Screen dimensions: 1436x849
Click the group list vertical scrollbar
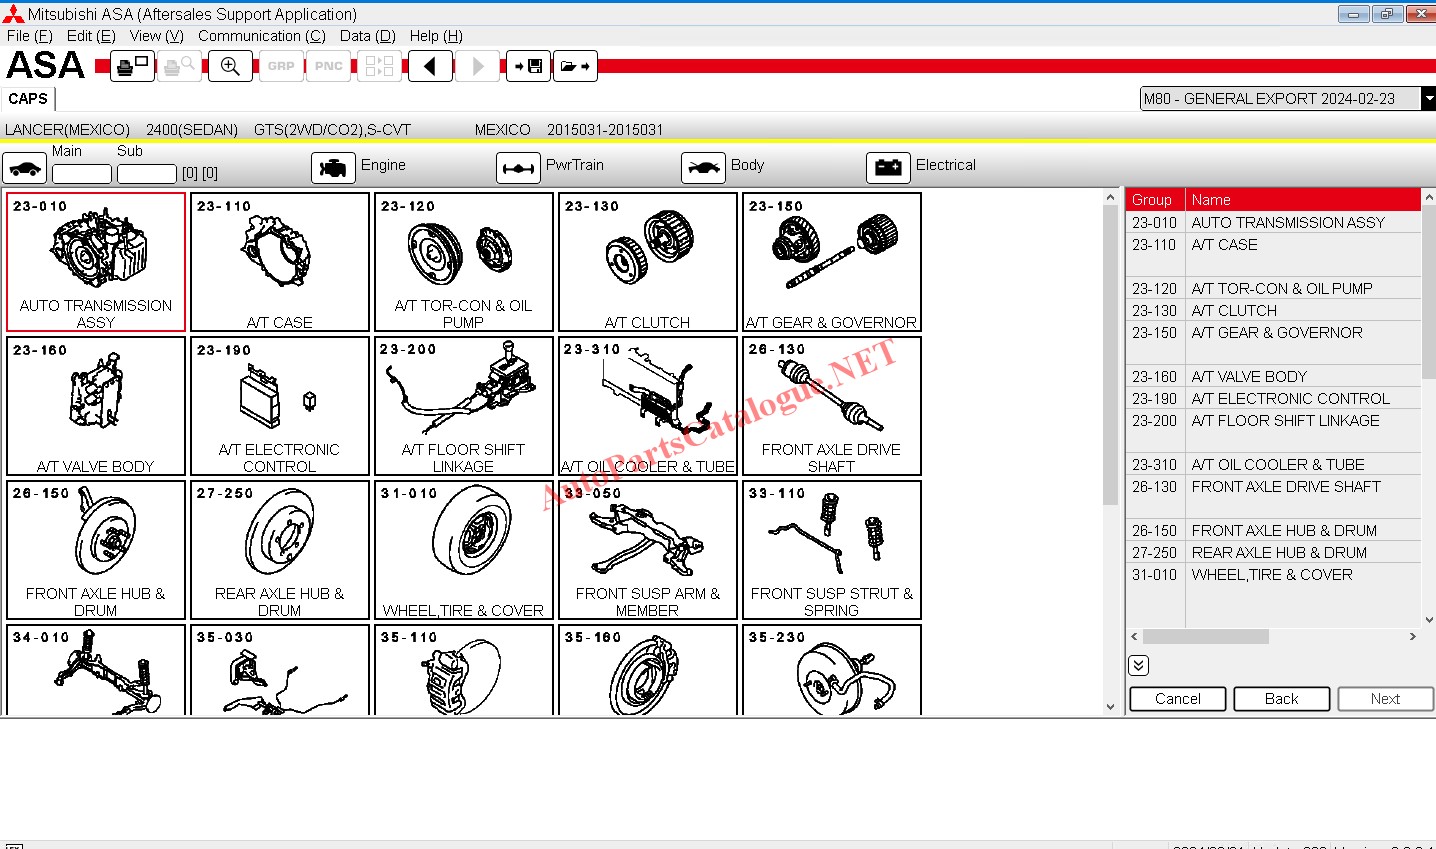1428,407
